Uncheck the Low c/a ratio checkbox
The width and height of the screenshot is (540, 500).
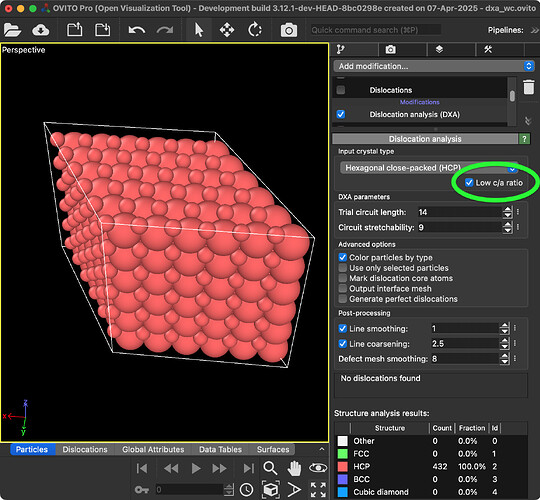coord(469,183)
